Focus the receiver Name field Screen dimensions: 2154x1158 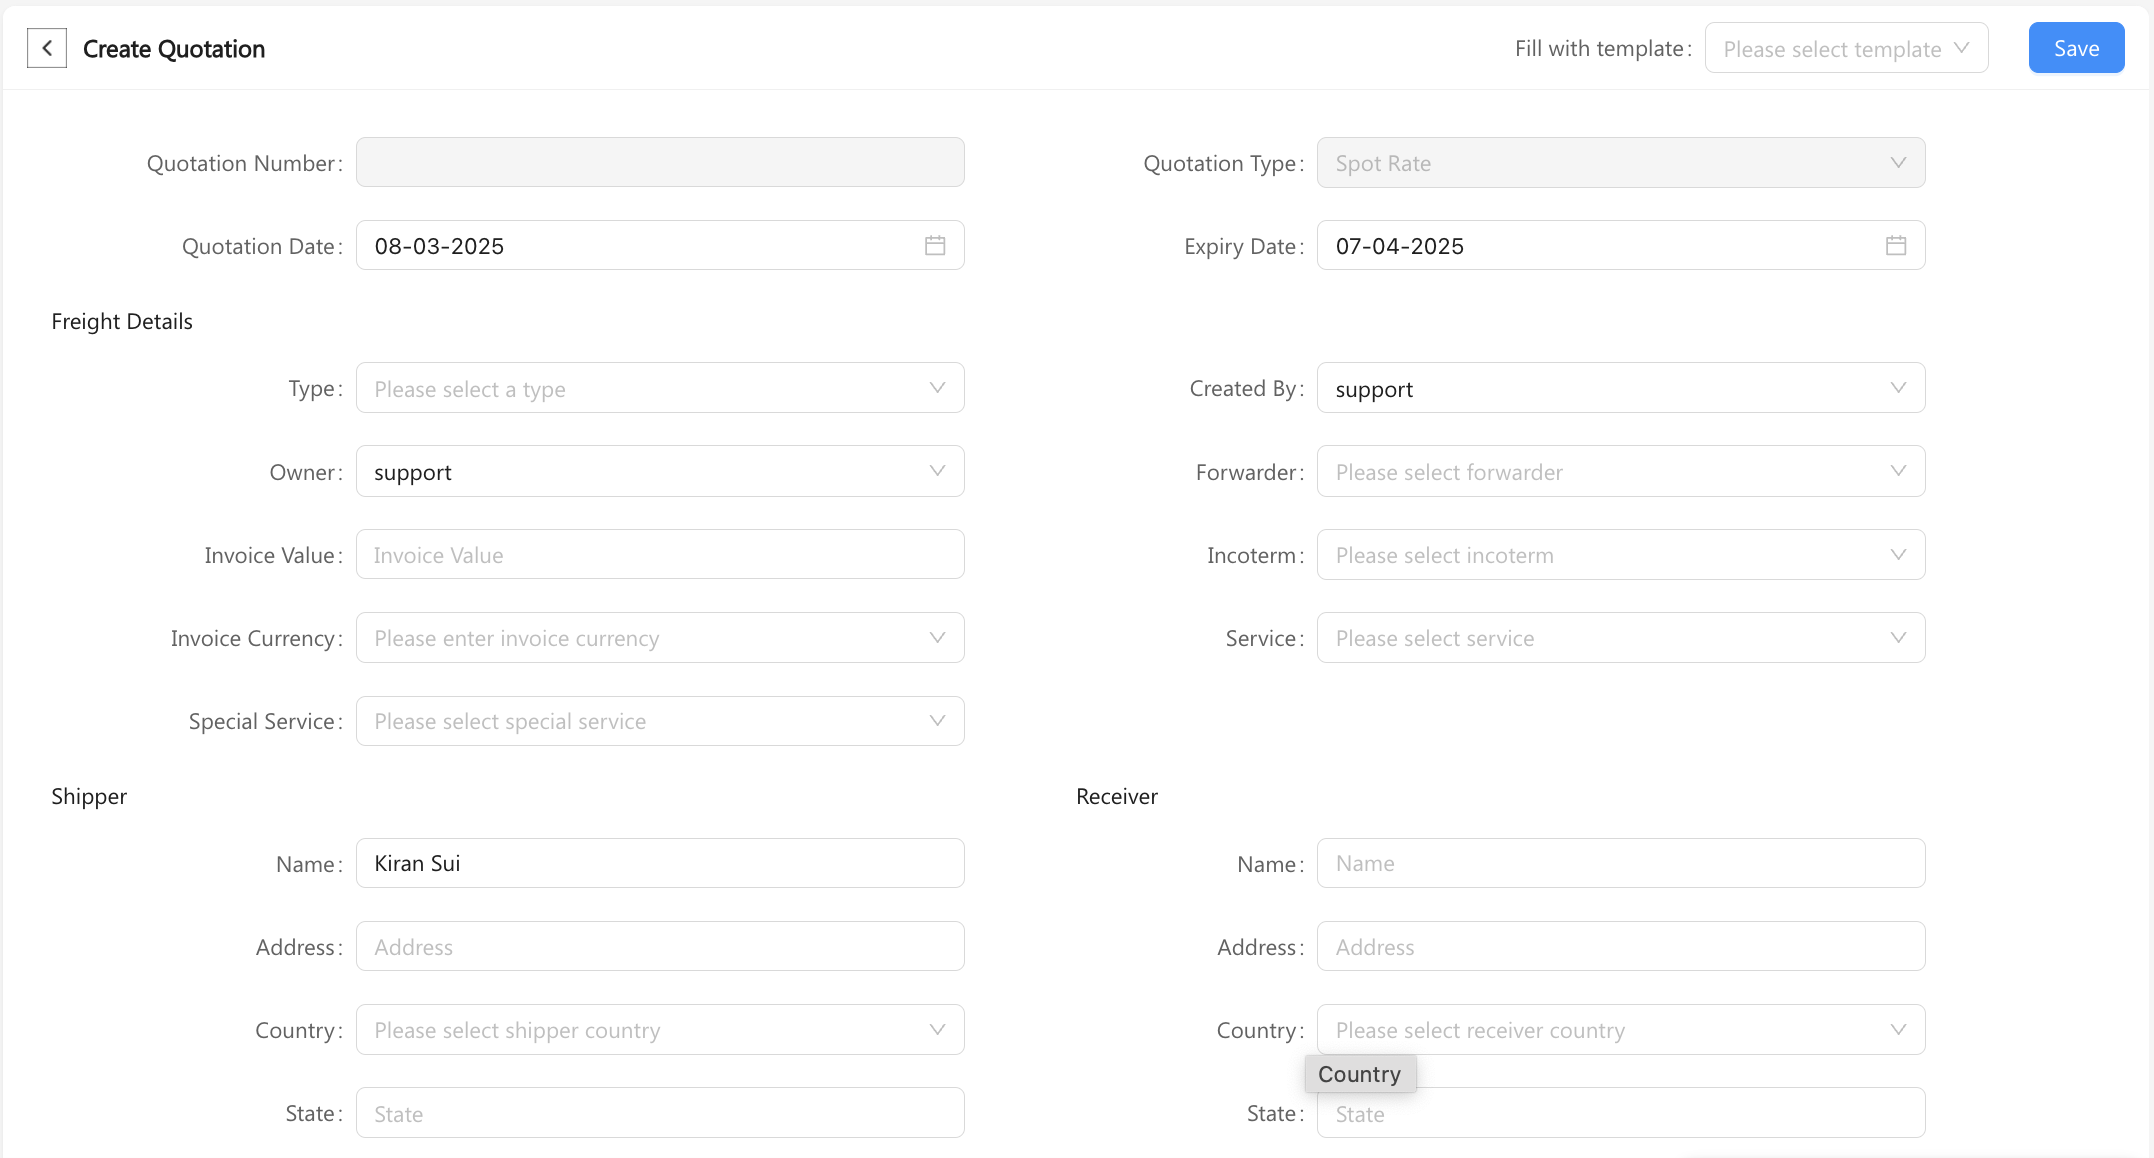(x=1621, y=863)
